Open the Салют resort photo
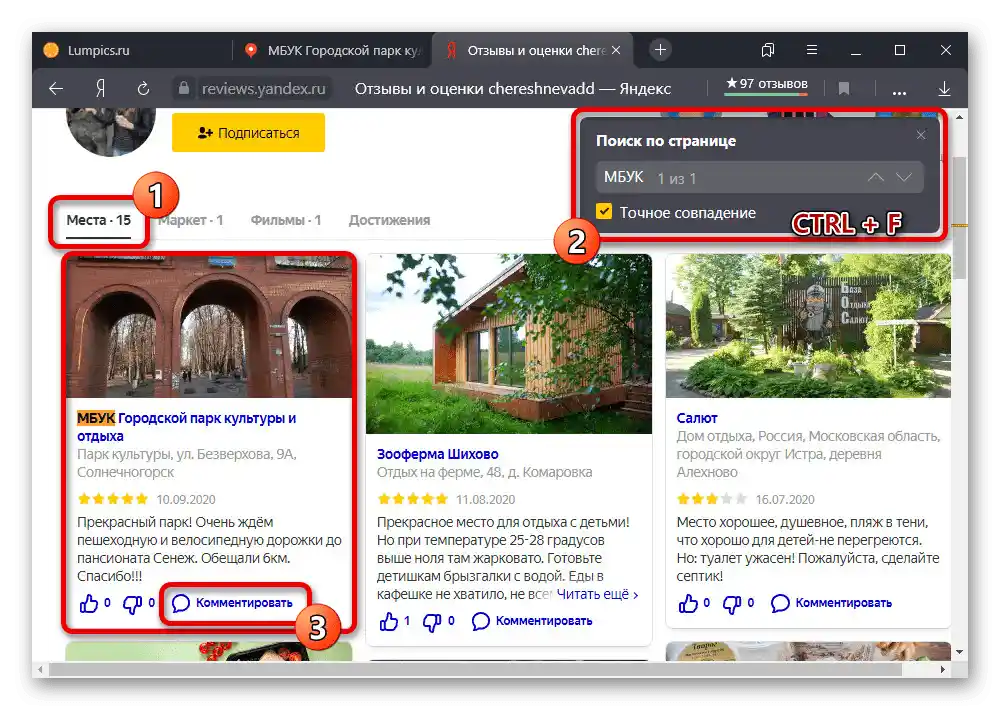The width and height of the screenshot is (1000, 710). [x=808, y=326]
